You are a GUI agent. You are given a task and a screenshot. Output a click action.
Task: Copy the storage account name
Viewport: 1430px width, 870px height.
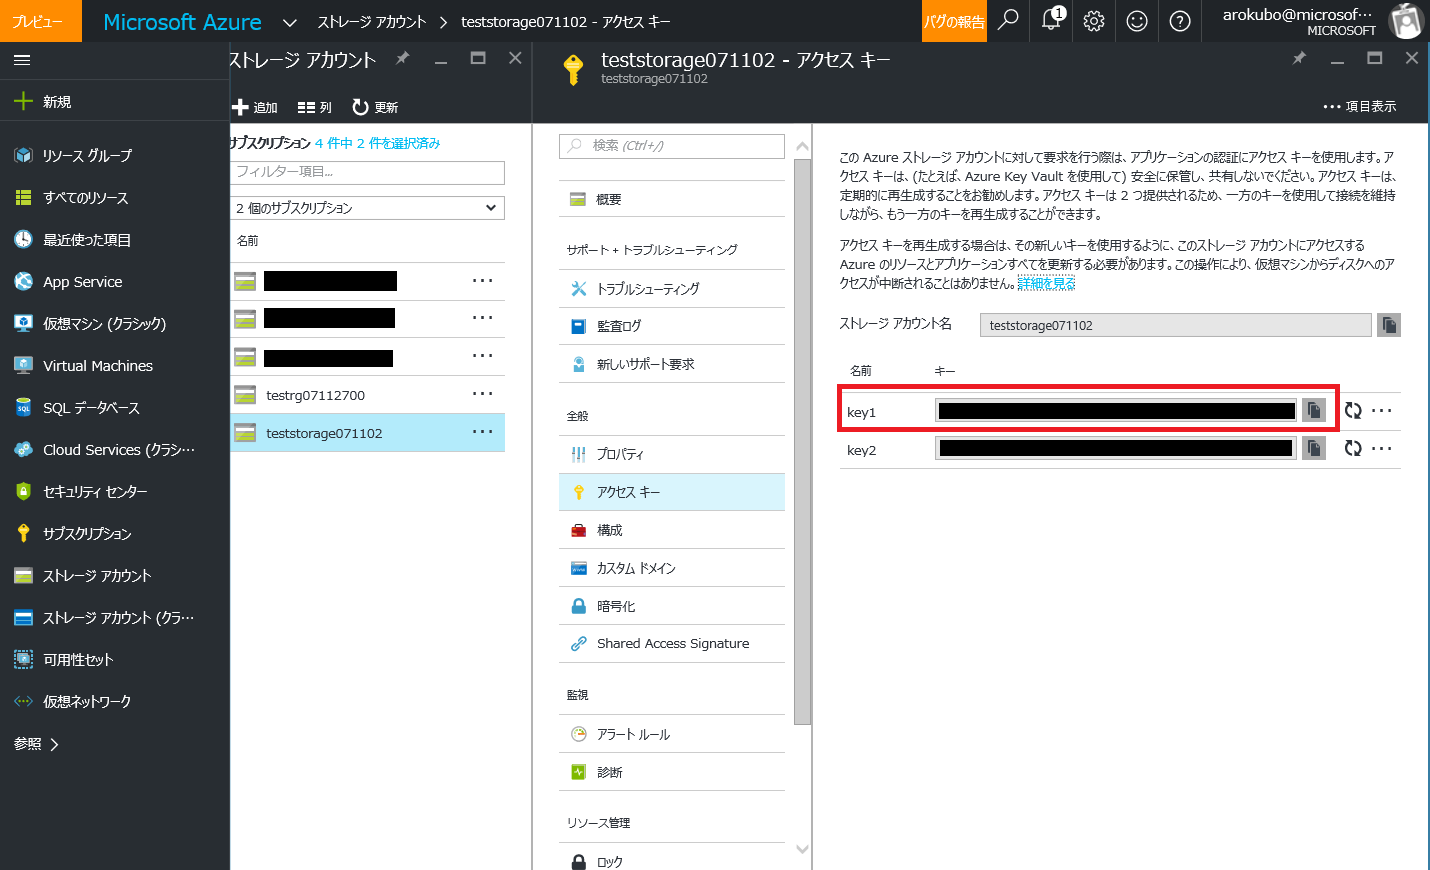point(1389,325)
